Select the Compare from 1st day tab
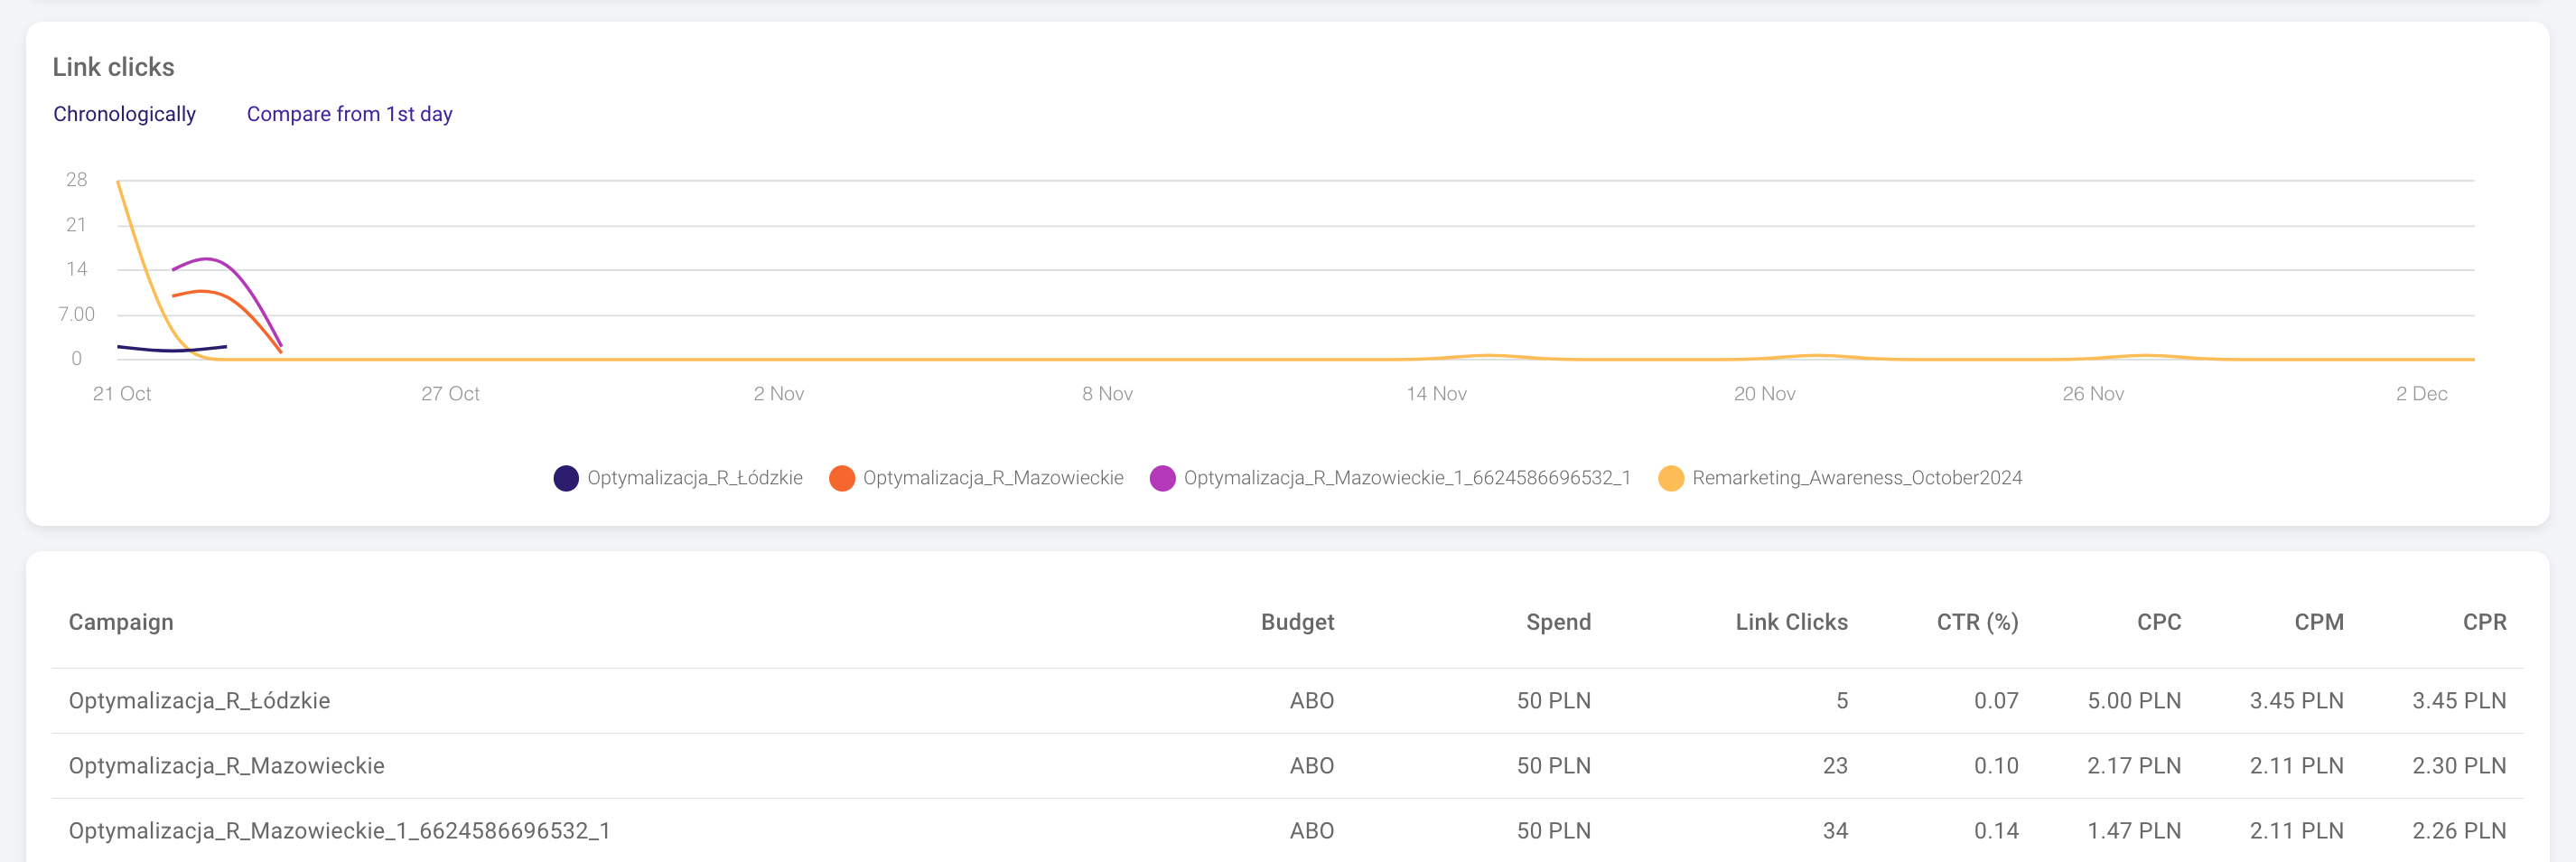The height and width of the screenshot is (862, 2576). 349,114
